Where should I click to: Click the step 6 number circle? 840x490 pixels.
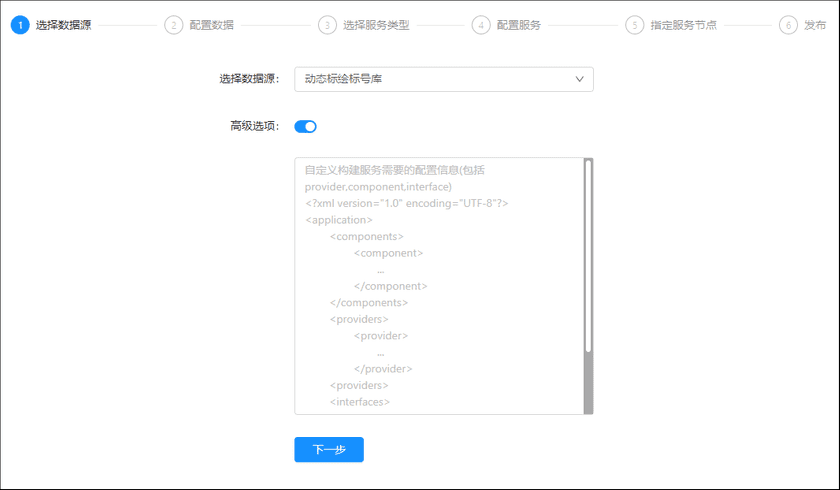point(788,25)
